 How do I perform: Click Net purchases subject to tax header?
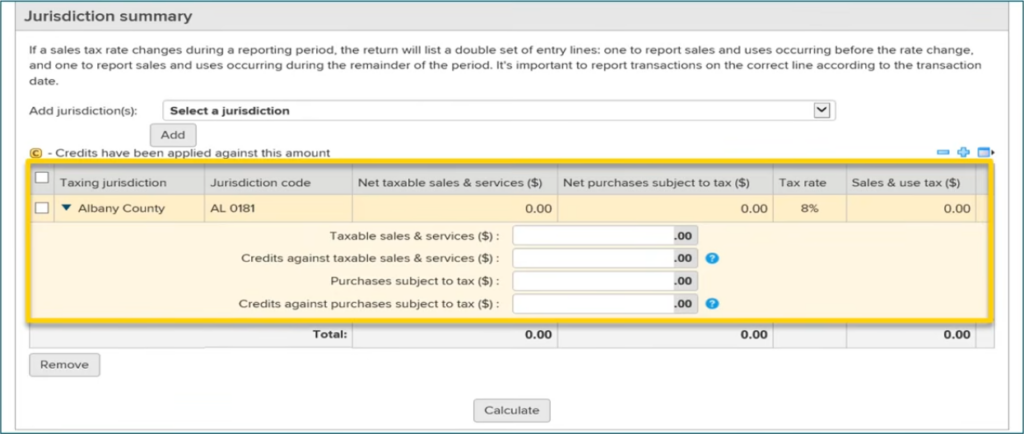click(656, 183)
